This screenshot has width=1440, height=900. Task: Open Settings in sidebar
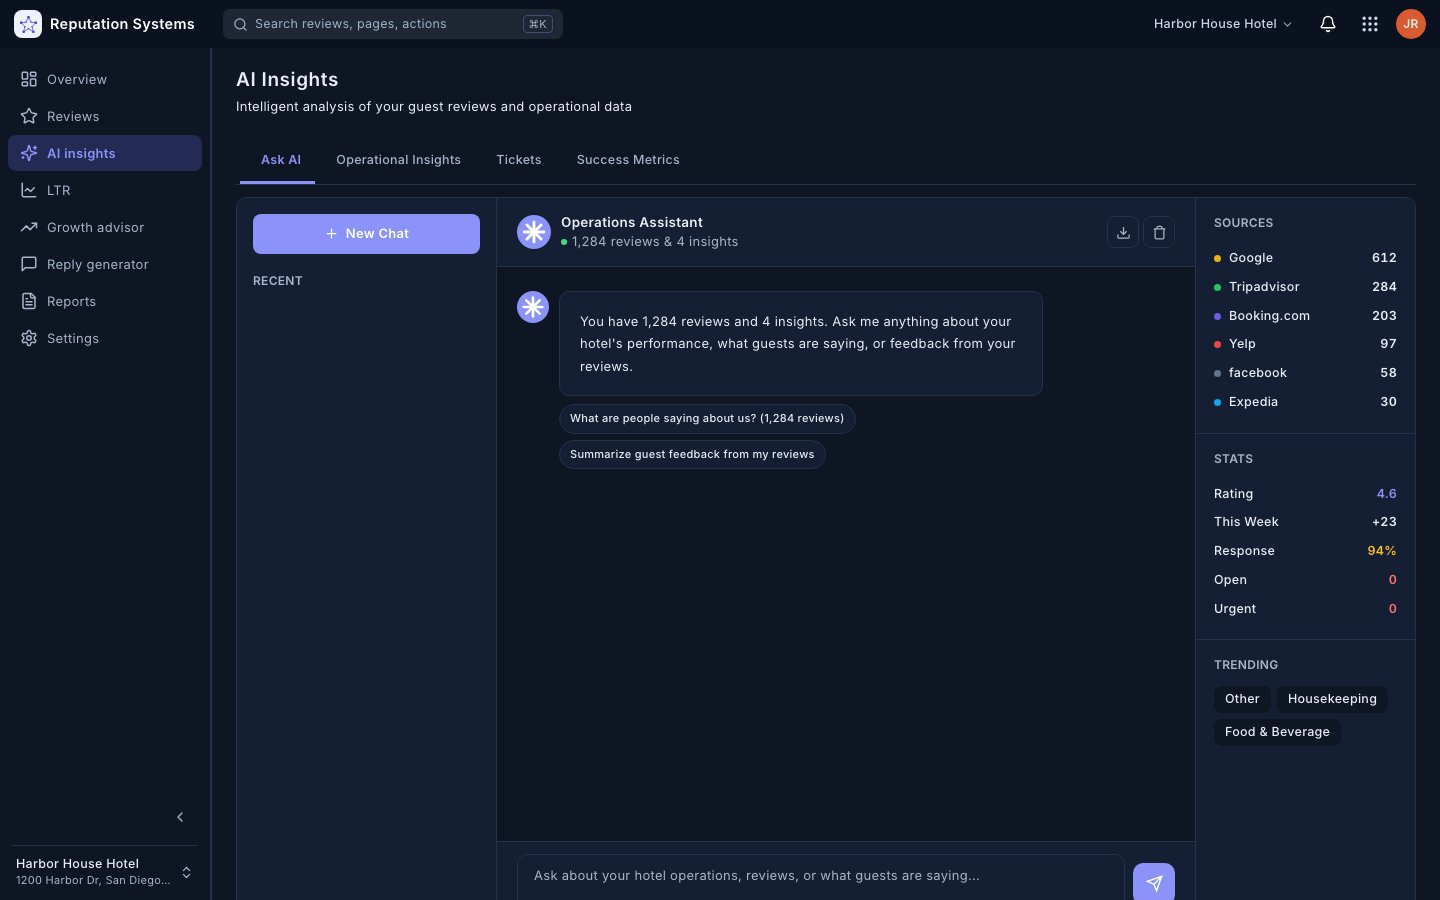pyautogui.click(x=105, y=338)
